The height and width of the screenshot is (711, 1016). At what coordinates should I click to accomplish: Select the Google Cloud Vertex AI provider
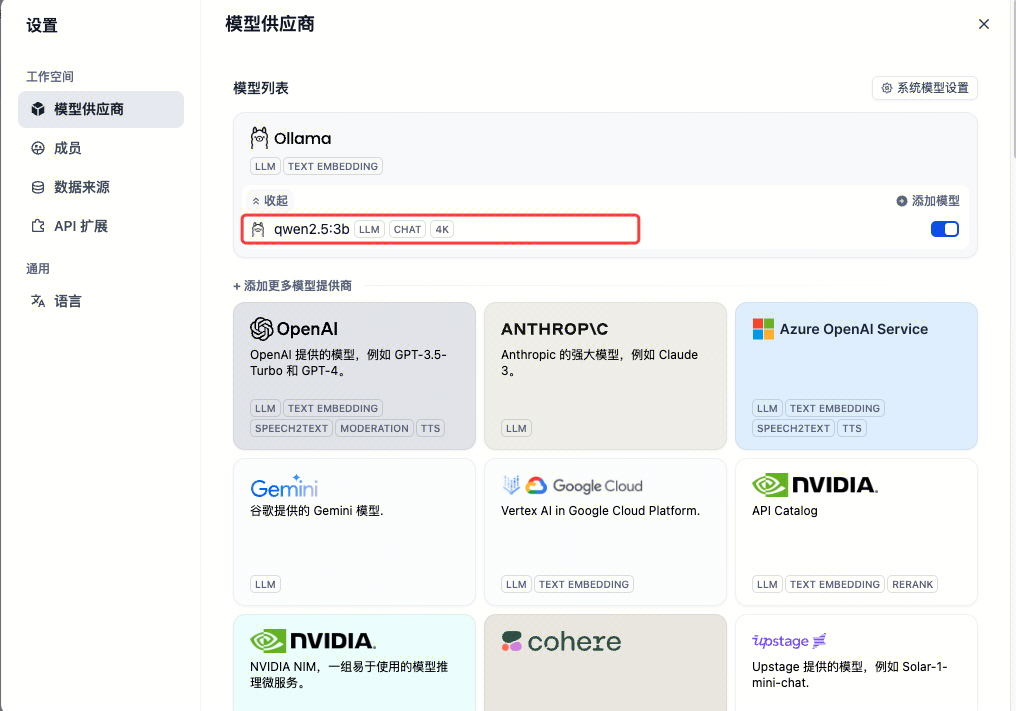coord(605,532)
